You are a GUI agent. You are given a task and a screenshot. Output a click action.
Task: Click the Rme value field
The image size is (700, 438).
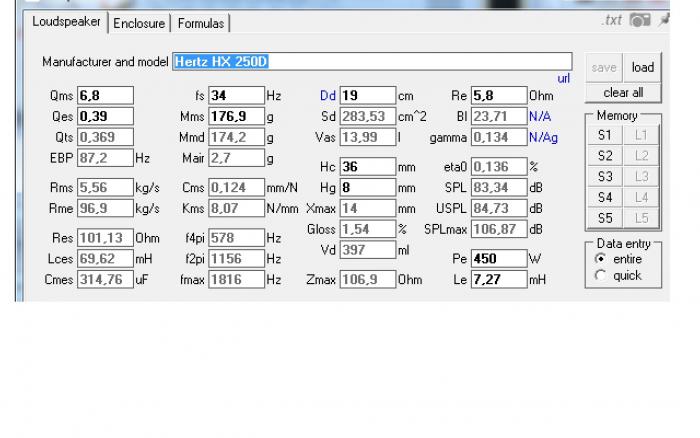105,208
